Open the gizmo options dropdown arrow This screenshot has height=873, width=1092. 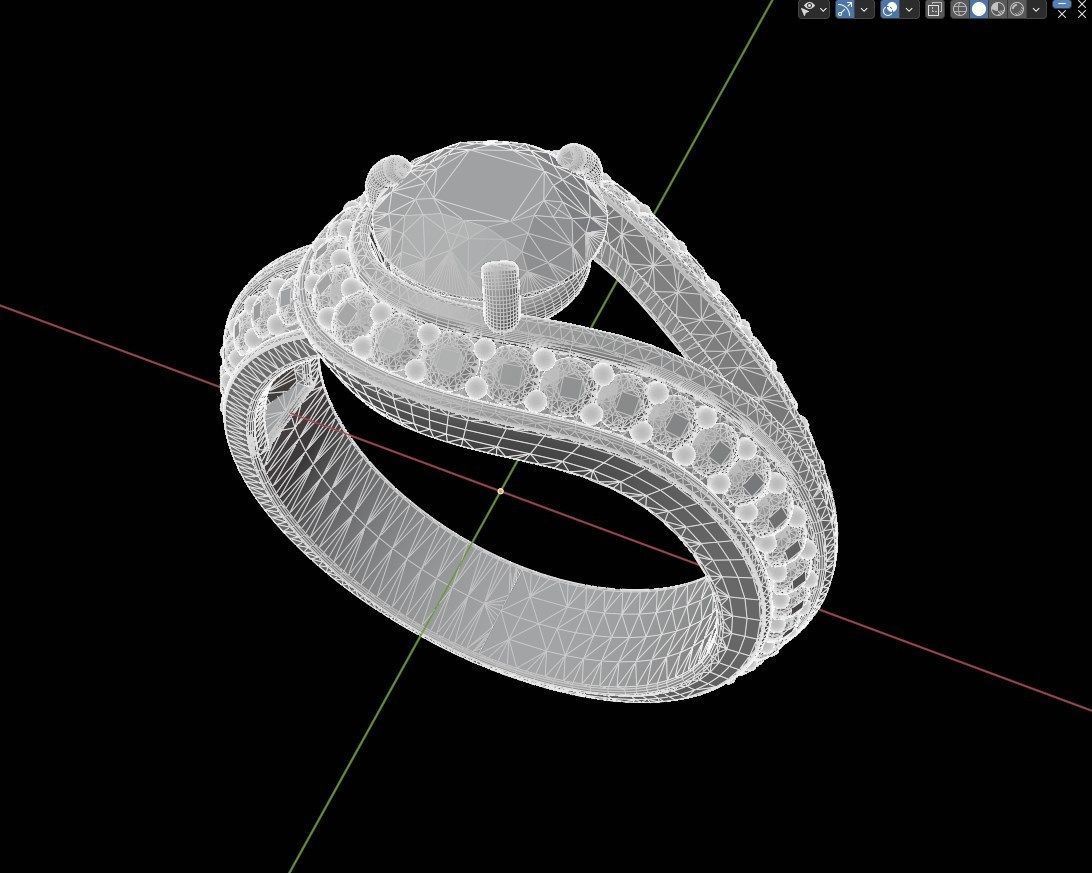coord(864,10)
